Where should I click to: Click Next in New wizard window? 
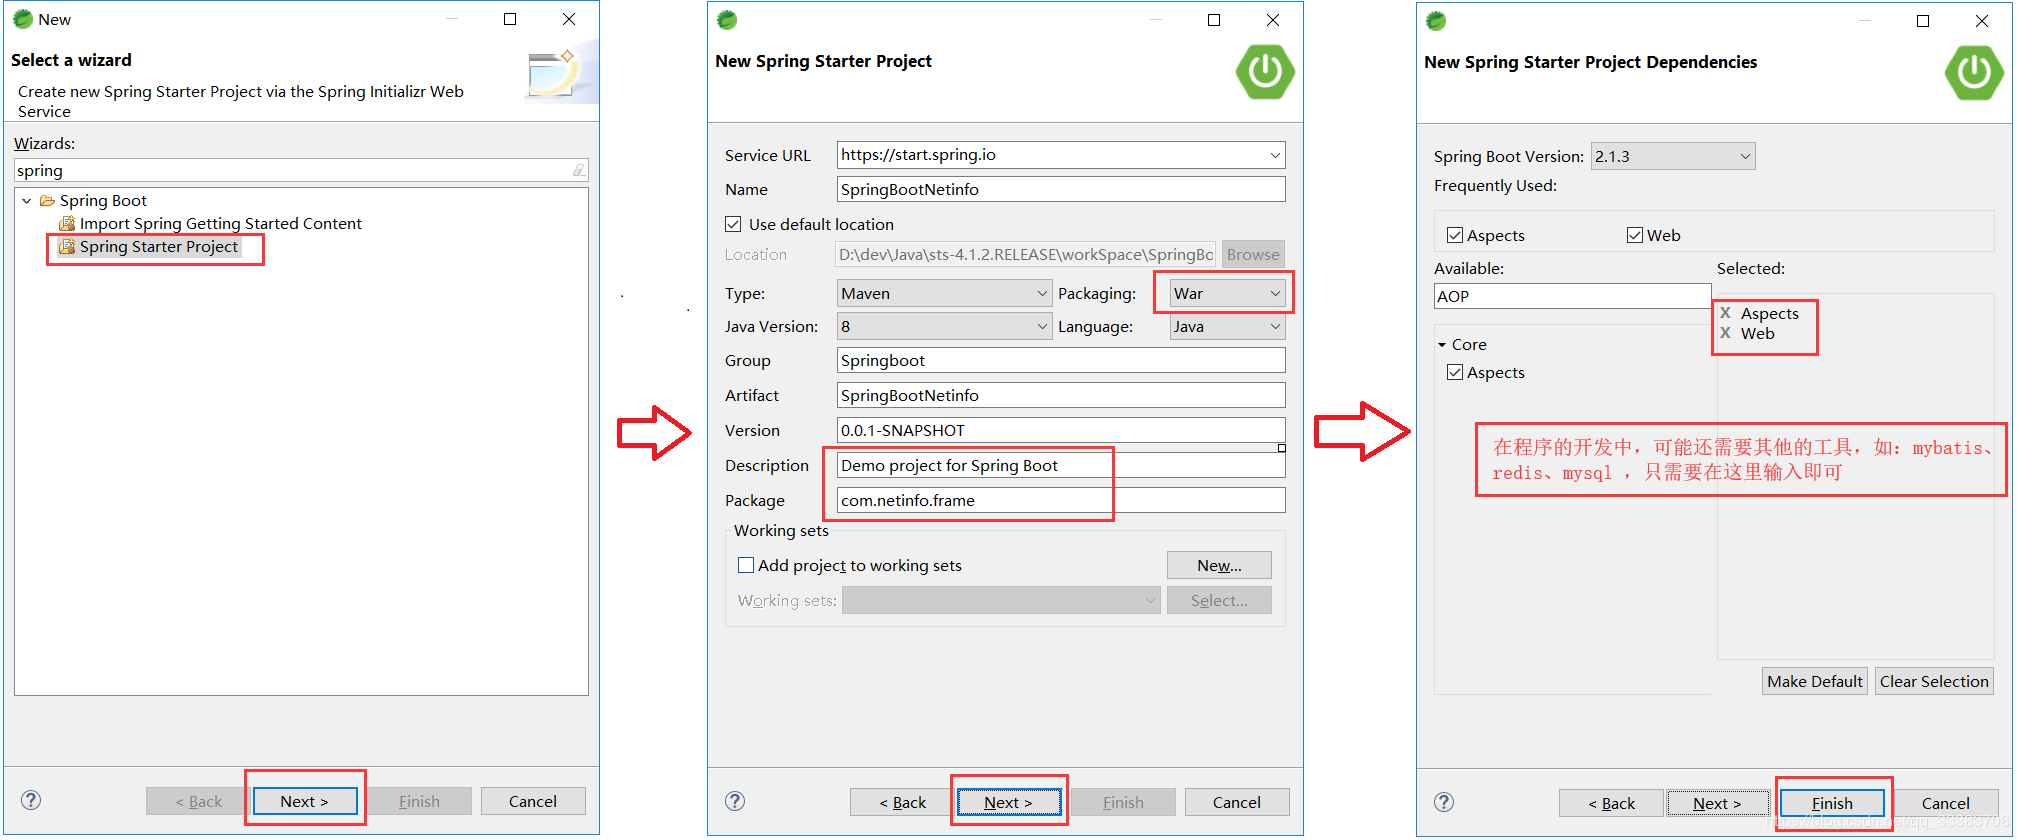pos(304,801)
